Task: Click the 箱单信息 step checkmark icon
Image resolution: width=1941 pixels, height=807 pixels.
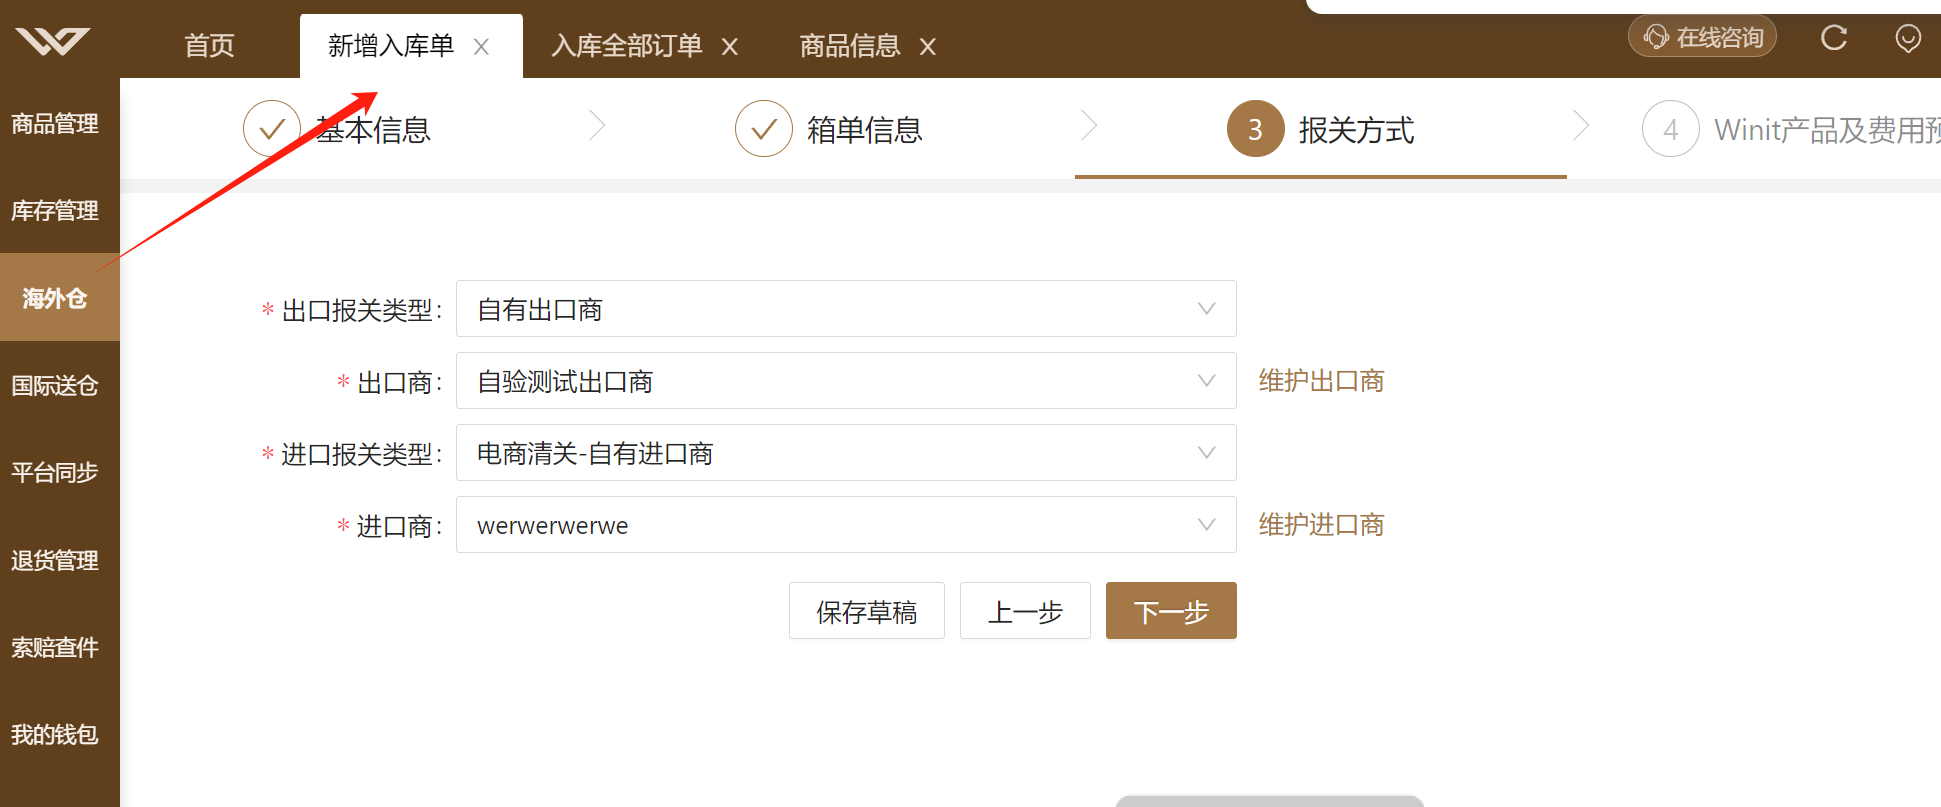Action: coord(764,129)
